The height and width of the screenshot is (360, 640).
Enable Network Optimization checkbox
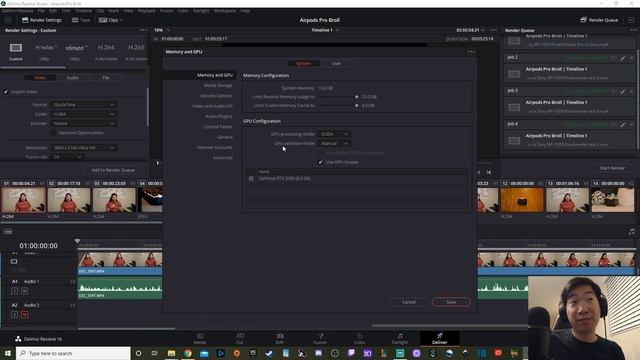[x=53, y=133]
